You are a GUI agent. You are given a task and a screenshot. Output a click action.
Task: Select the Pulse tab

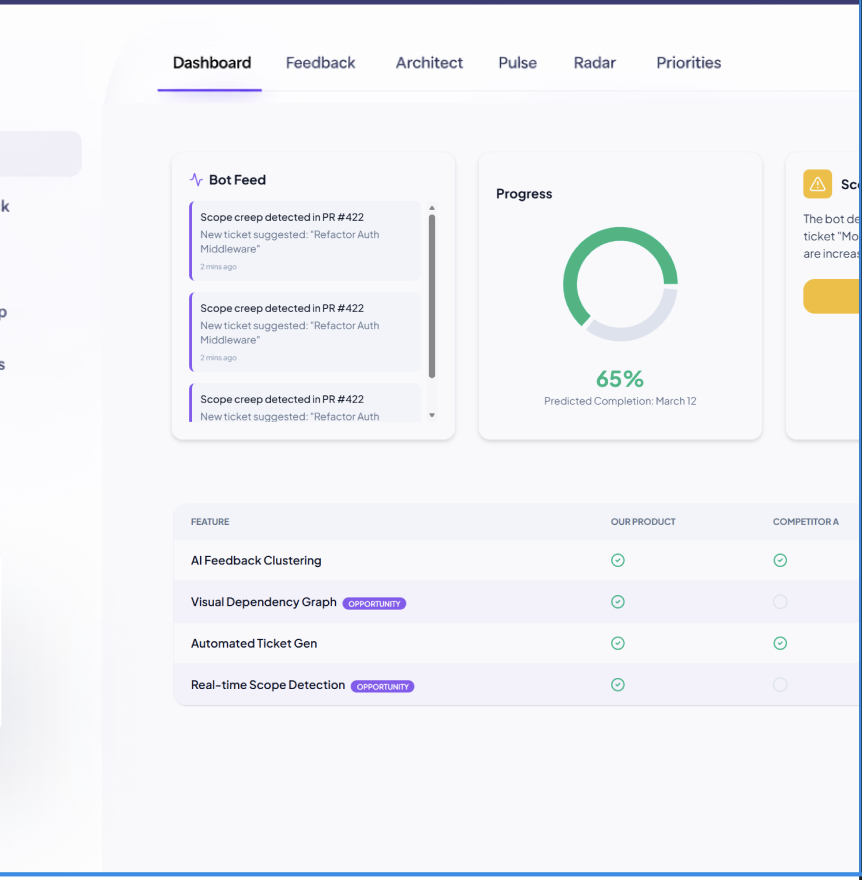coord(517,62)
